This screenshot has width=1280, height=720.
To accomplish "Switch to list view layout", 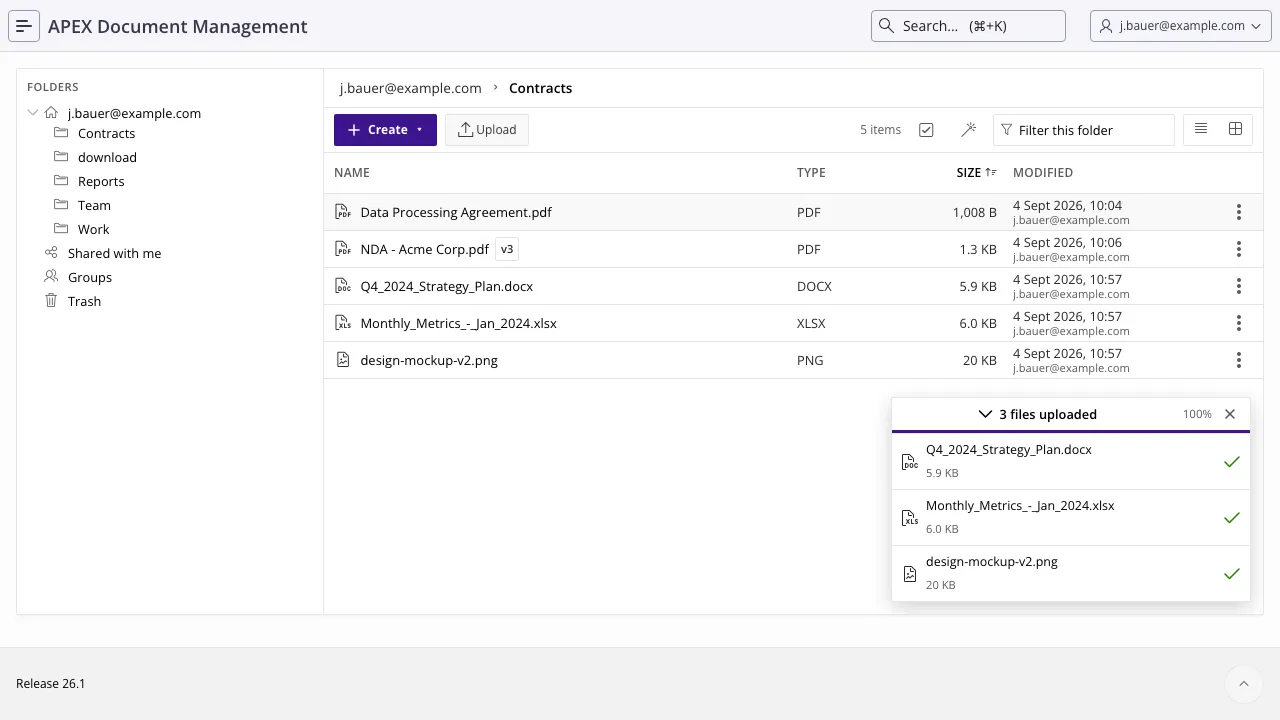I will (x=1201, y=129).
